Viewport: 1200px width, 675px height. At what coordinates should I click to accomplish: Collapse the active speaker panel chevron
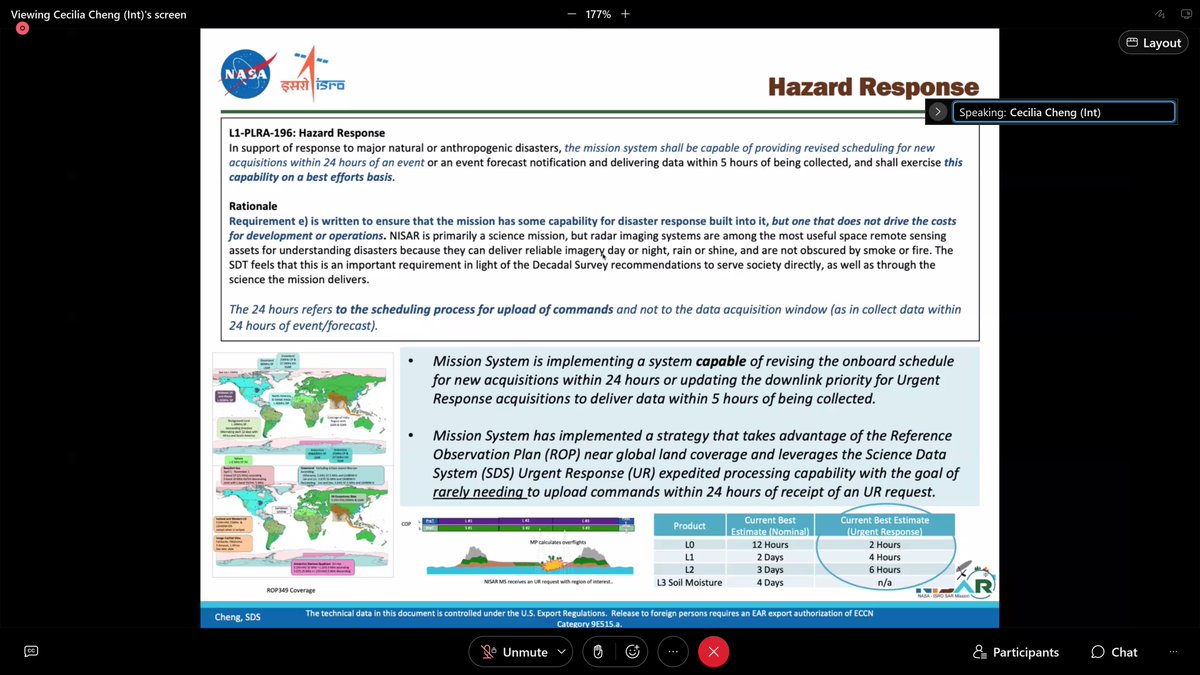coord(937,112)
